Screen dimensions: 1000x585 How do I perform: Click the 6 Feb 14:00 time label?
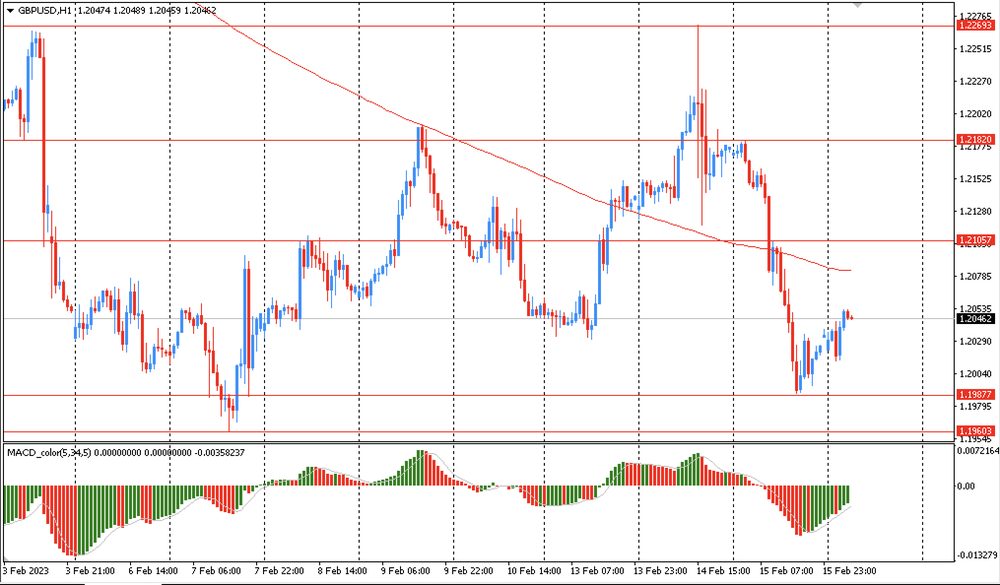153,570
